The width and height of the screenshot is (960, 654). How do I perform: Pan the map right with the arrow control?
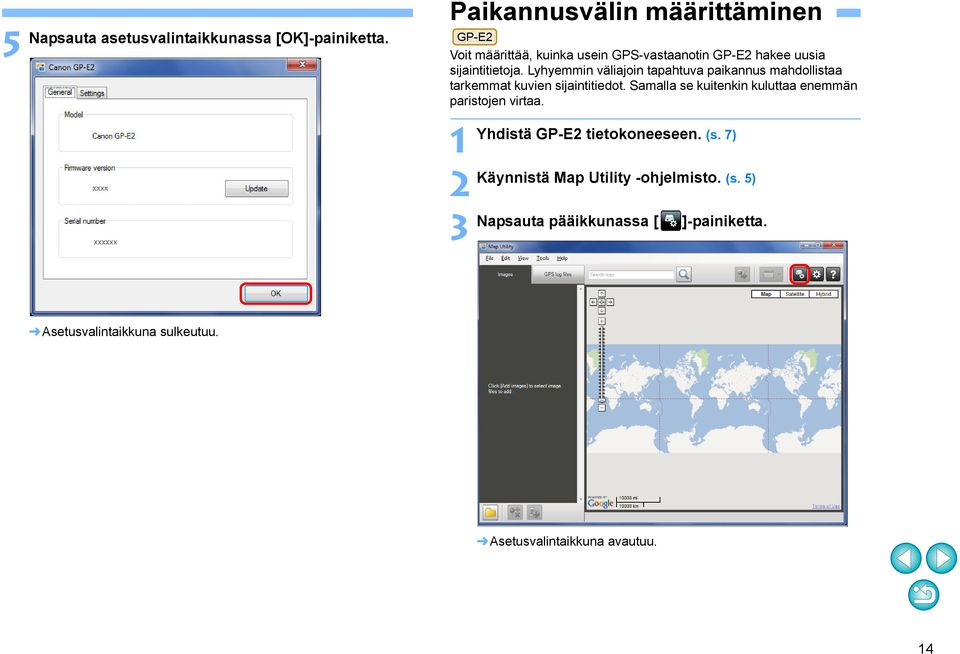point(610,302)
